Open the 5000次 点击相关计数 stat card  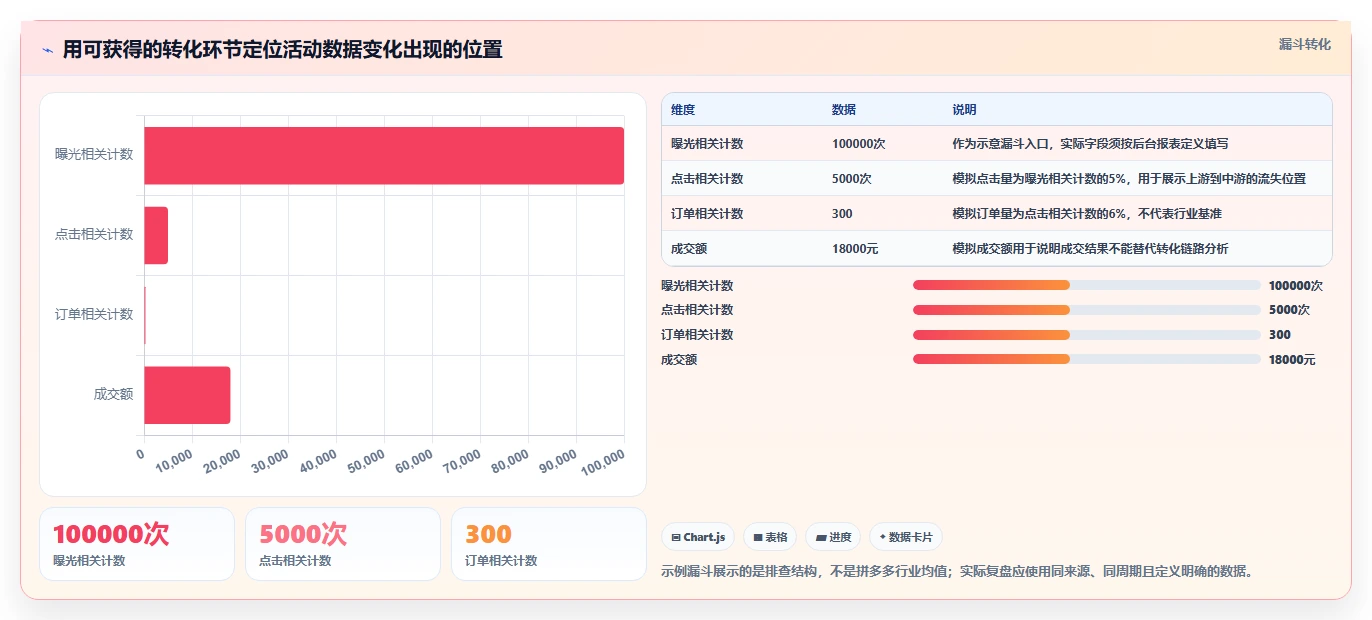pyautogui.click(x=343, y=544)
